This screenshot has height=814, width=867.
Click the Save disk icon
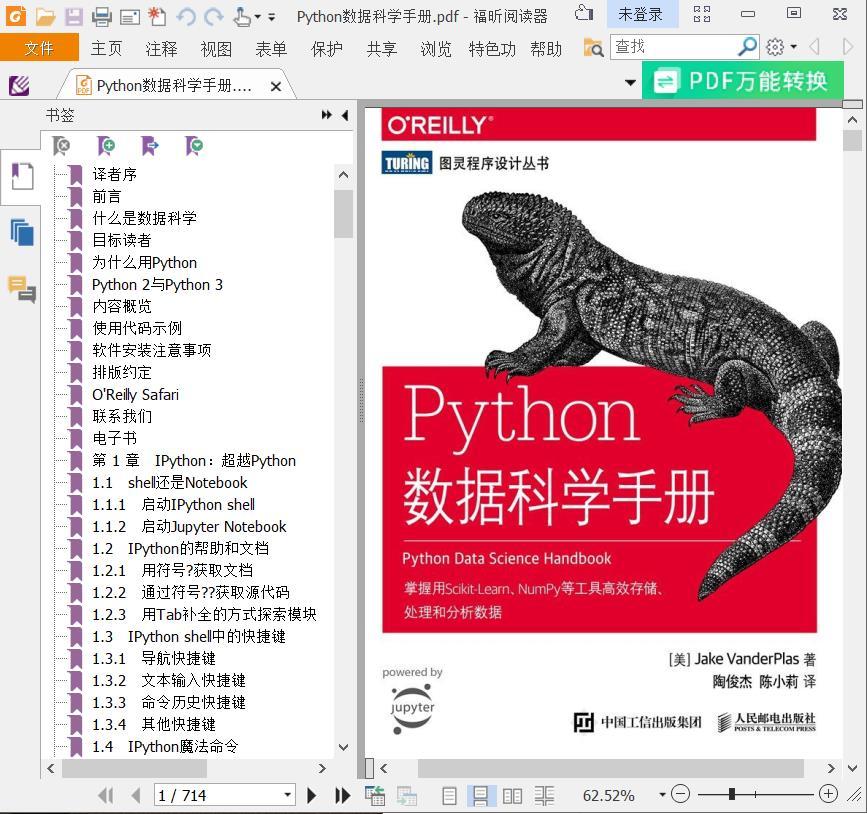[74, 17]
